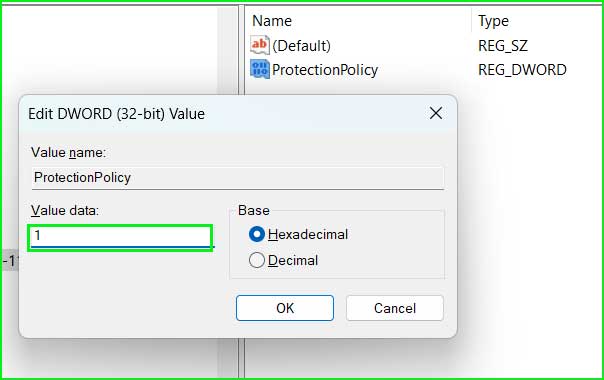Select the Hexadecimal base radio button
This screenshot has width=604, height=380.
click(x=257, y=234)
